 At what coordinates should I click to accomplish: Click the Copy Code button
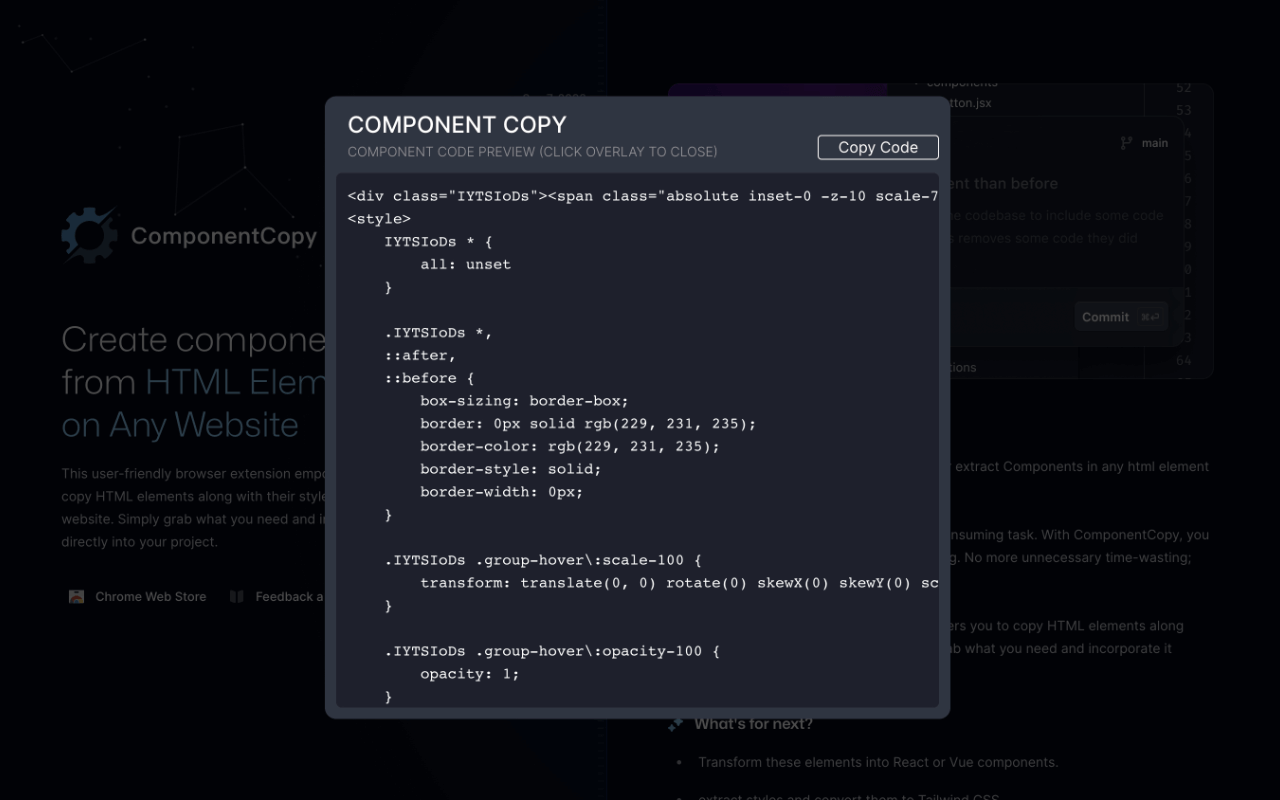(x=878, y=147)
